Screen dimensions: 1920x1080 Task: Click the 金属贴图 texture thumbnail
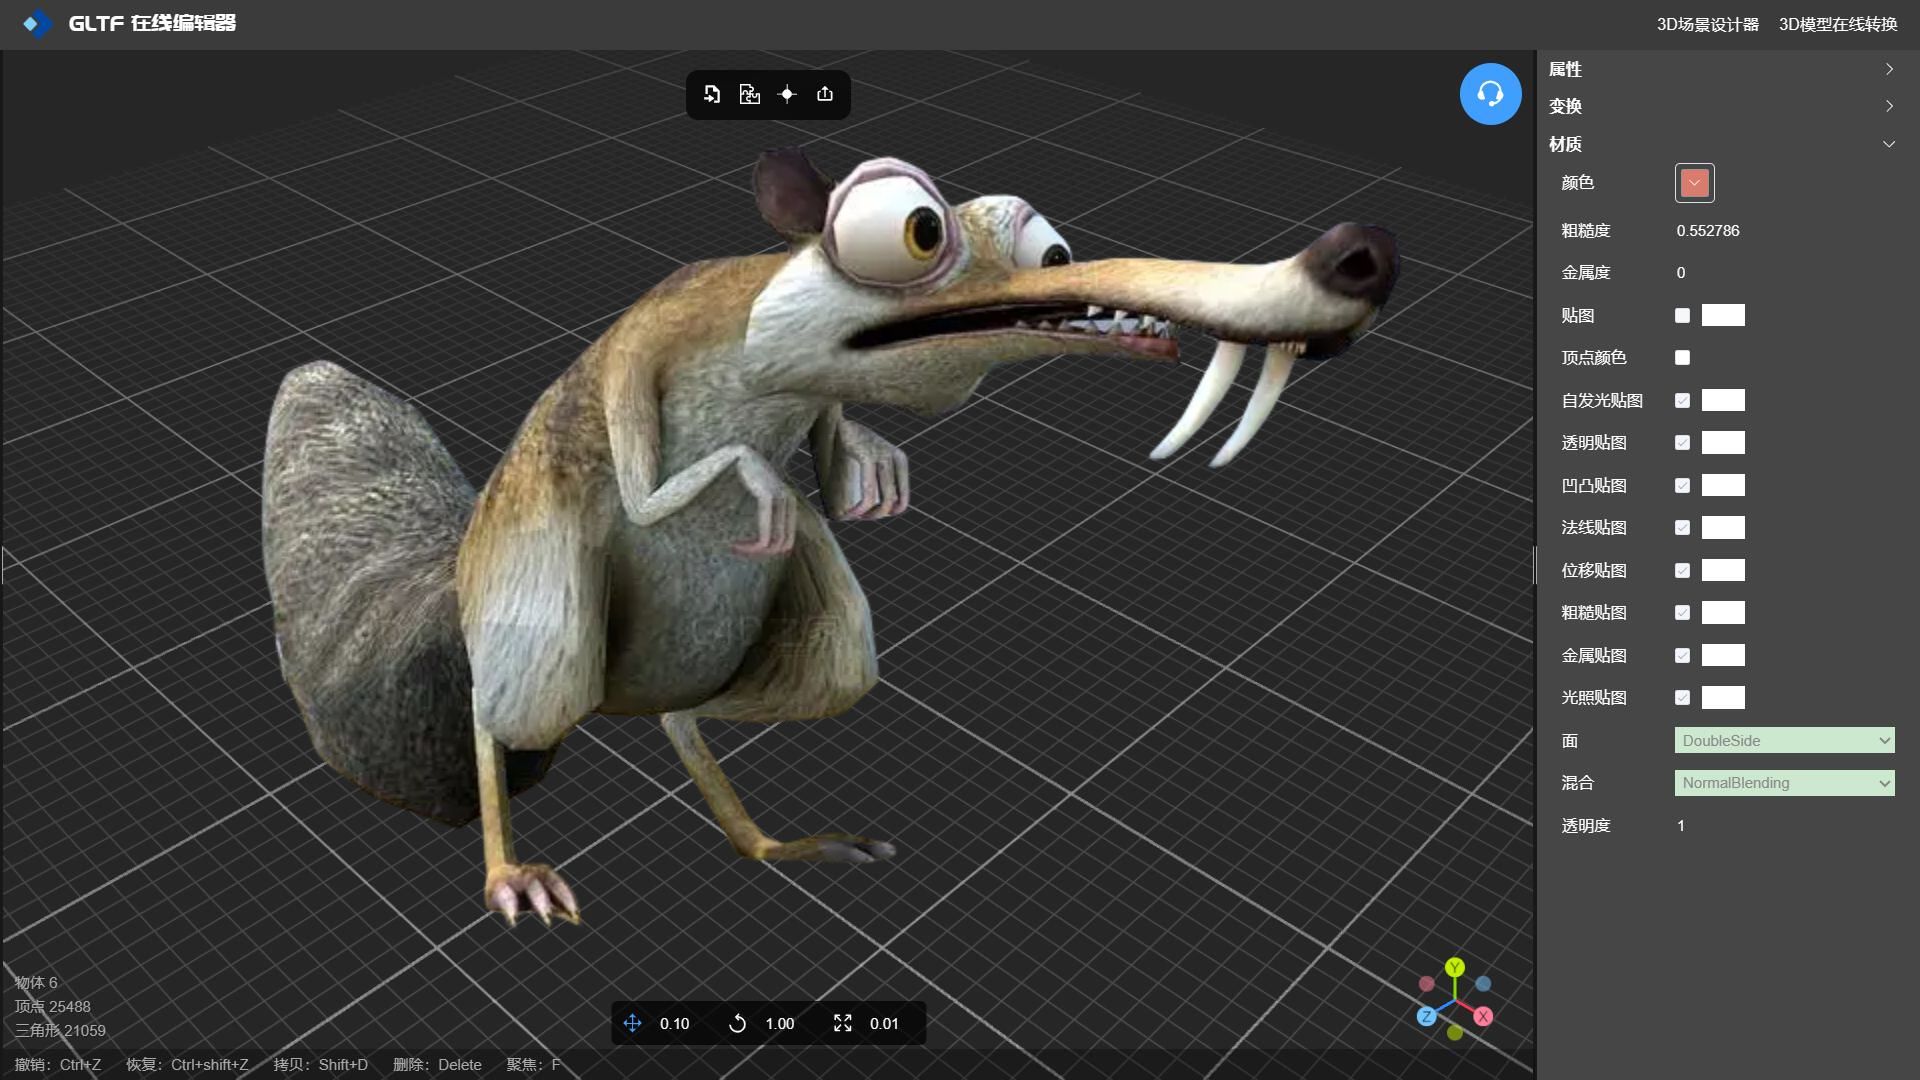pos(1723,655)
